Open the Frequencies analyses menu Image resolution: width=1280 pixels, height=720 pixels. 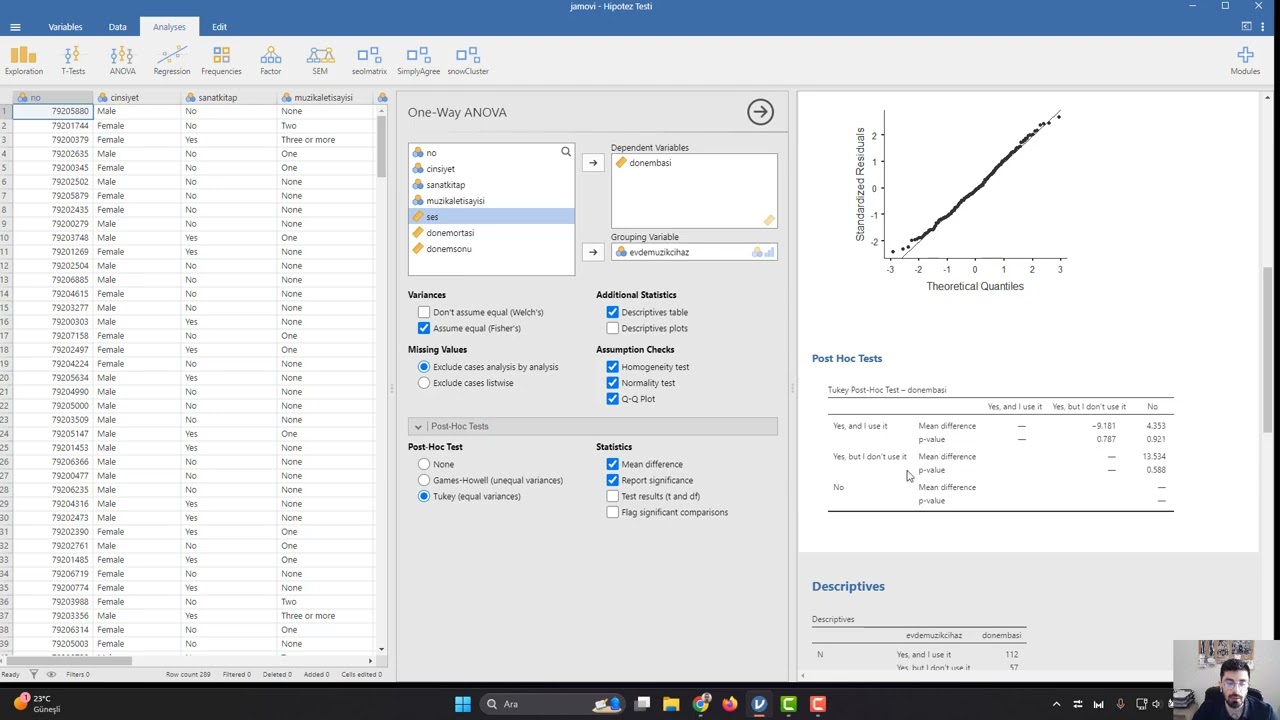[221, 60]
